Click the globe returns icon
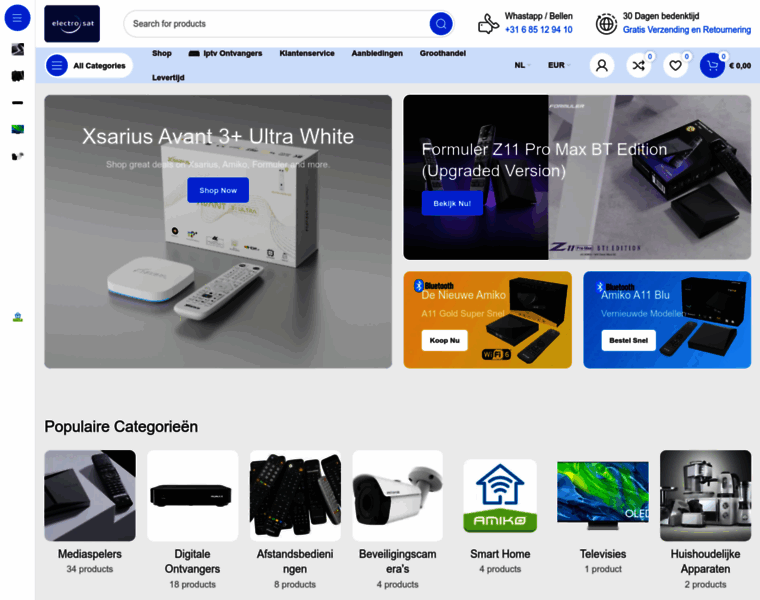The height and width of the screenshot is (600, 760). [606, 24]
